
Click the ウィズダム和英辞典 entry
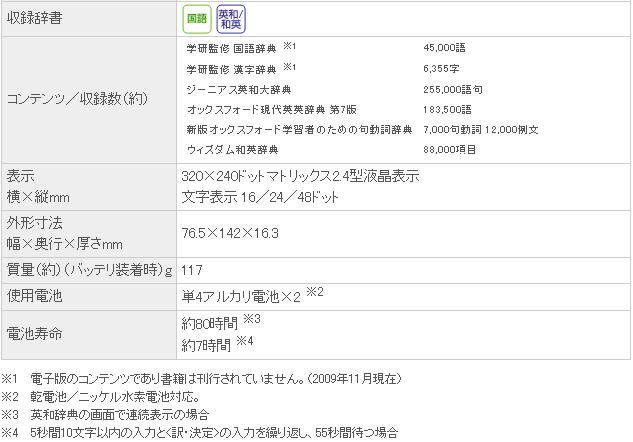233,150
